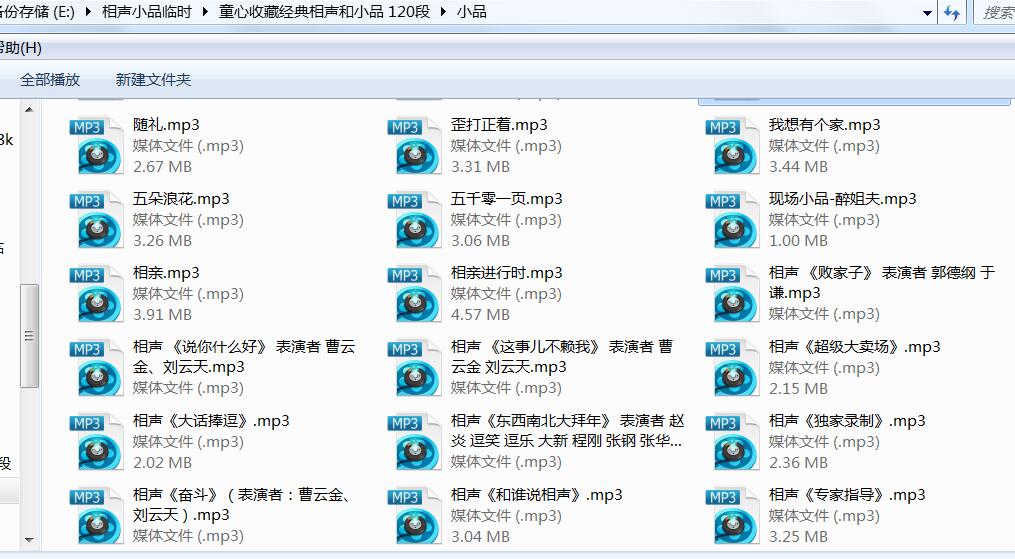Click the 3.44 MB size under 我想有个家.mp3
The height and width of the screenshot is (559, 1015).
point(798,167)
